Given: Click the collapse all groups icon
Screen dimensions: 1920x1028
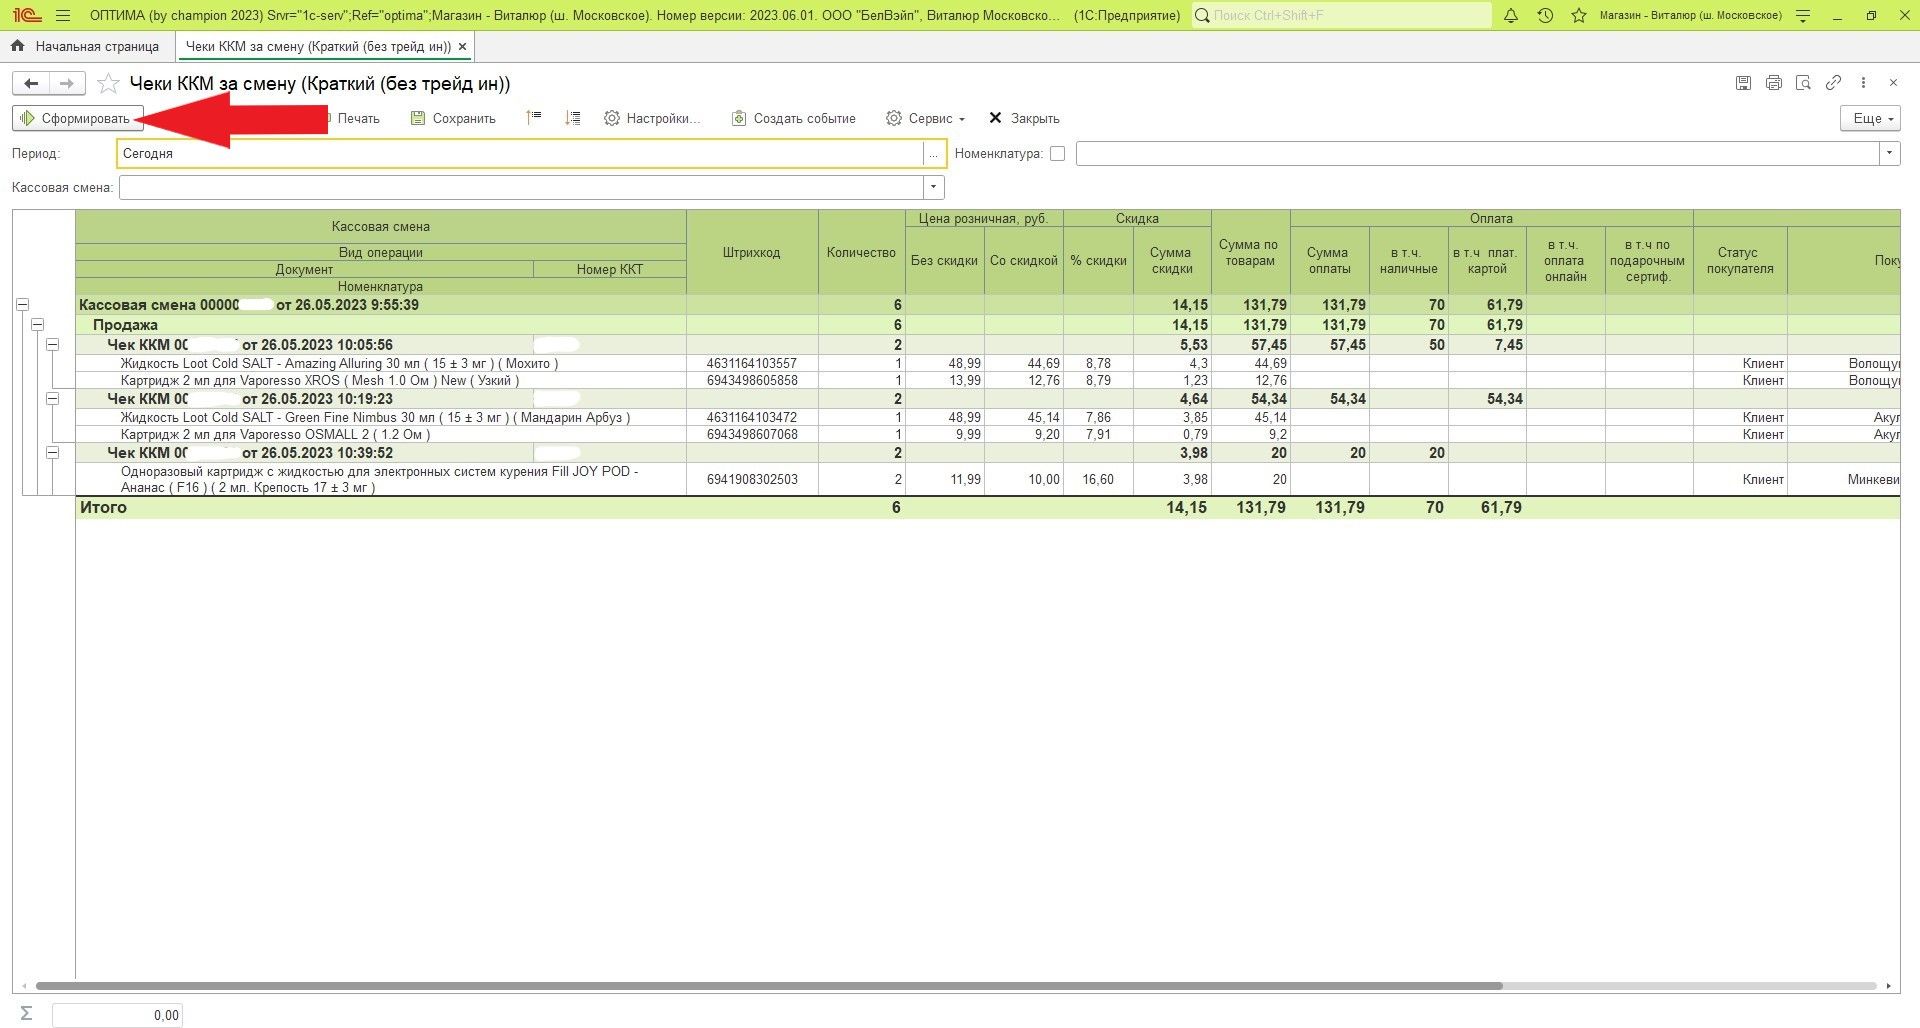Looking at the screenshot, I should click(x=534, y=118).
